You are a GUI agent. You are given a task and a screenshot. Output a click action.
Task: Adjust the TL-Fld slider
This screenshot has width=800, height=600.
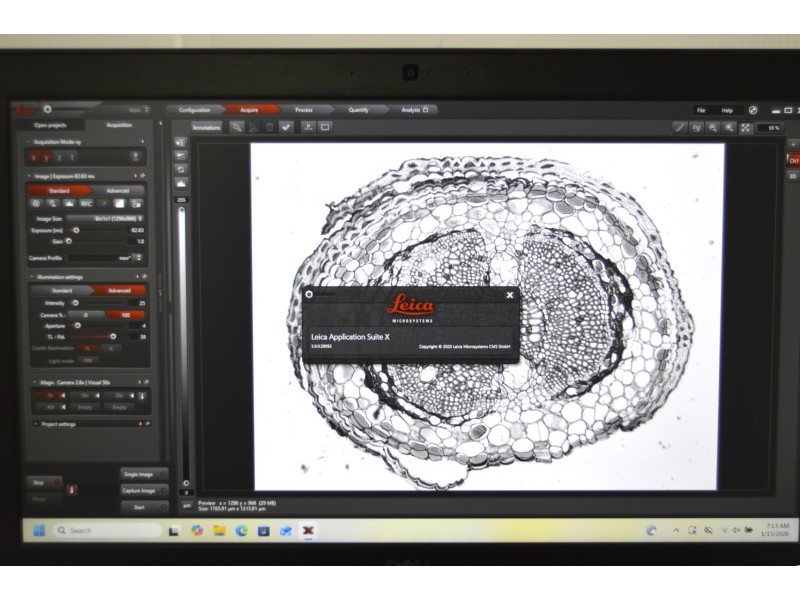[x=113, y=337]
